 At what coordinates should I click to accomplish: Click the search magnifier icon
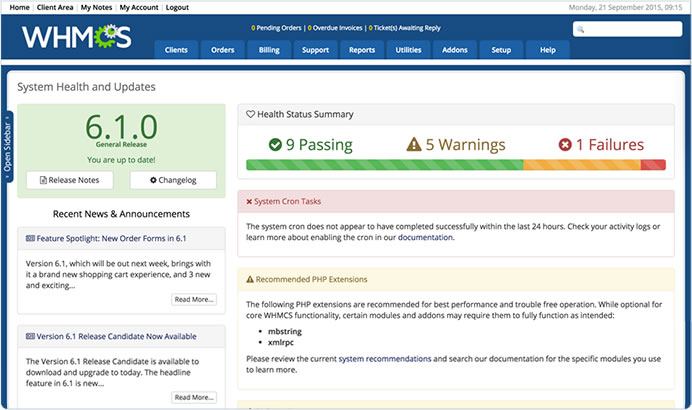(580, 30)
